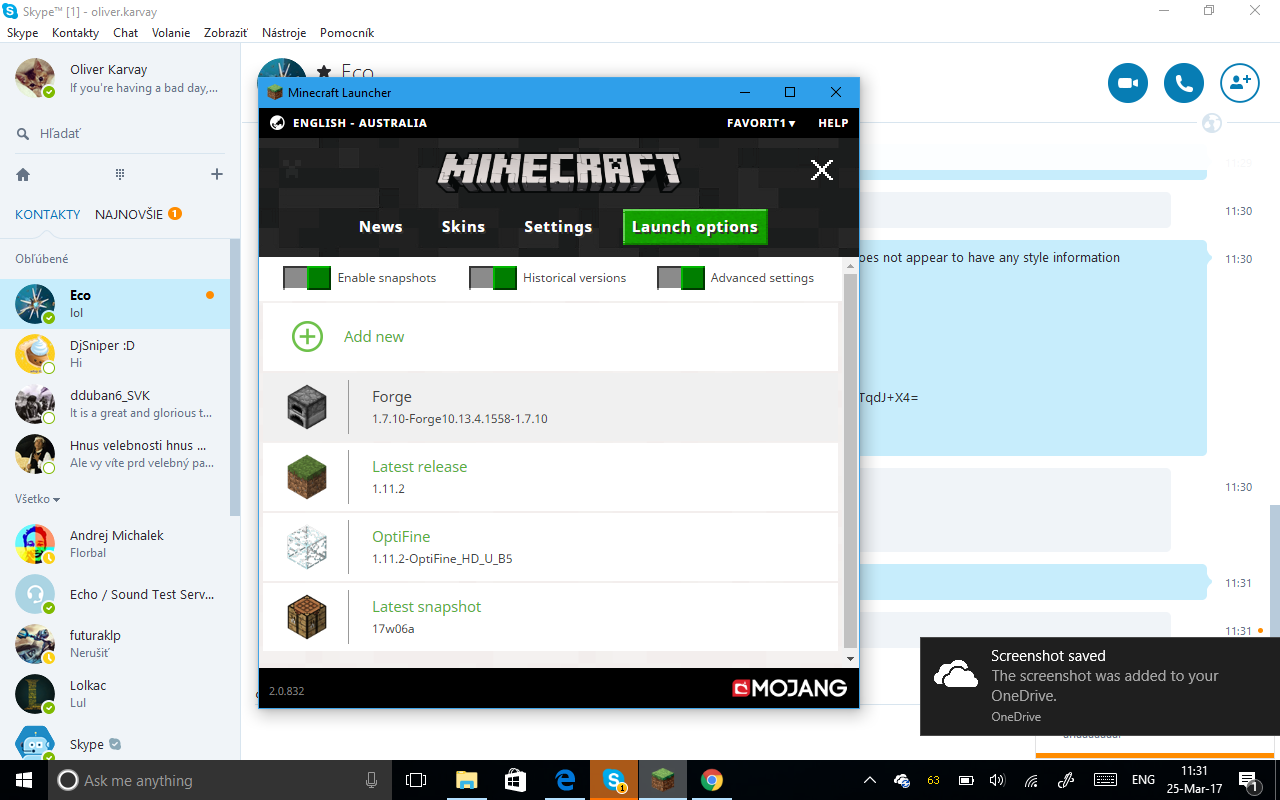Click the green plus Add new icon
The image size is (1280, 800).
(x=307, y=337)
